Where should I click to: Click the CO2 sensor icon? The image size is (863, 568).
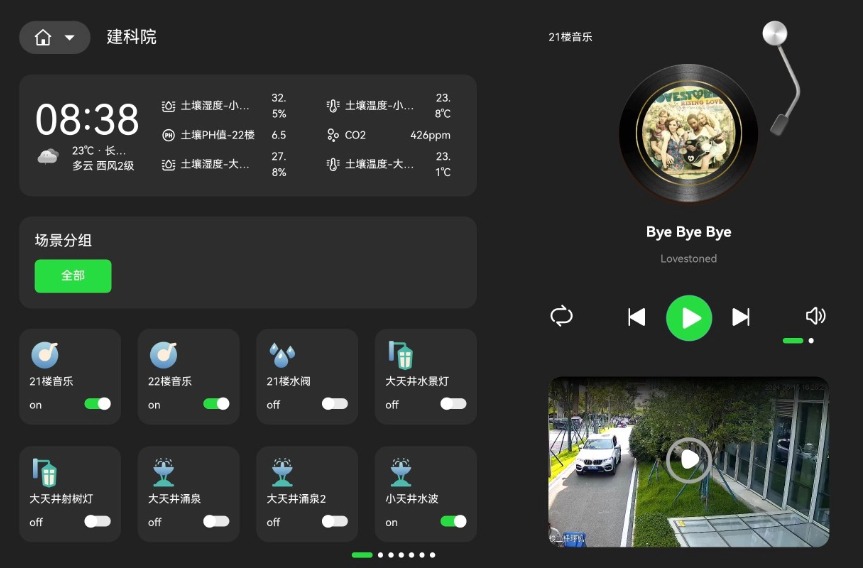click(333, 135)
